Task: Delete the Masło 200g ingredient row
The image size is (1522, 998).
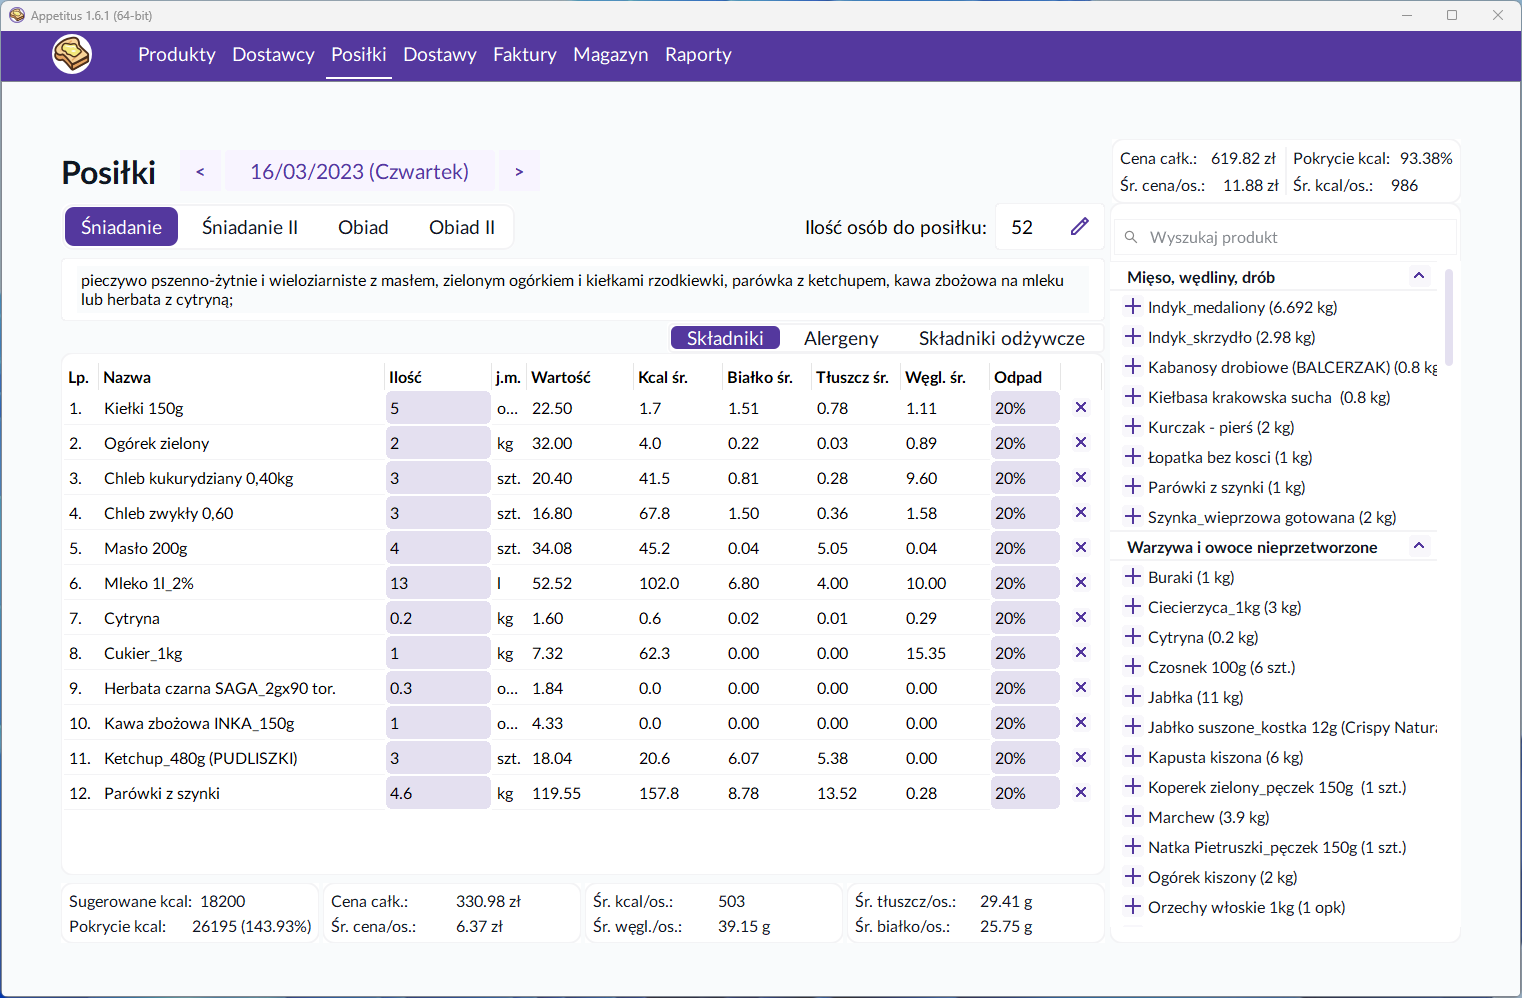Action: (1080, 548)
